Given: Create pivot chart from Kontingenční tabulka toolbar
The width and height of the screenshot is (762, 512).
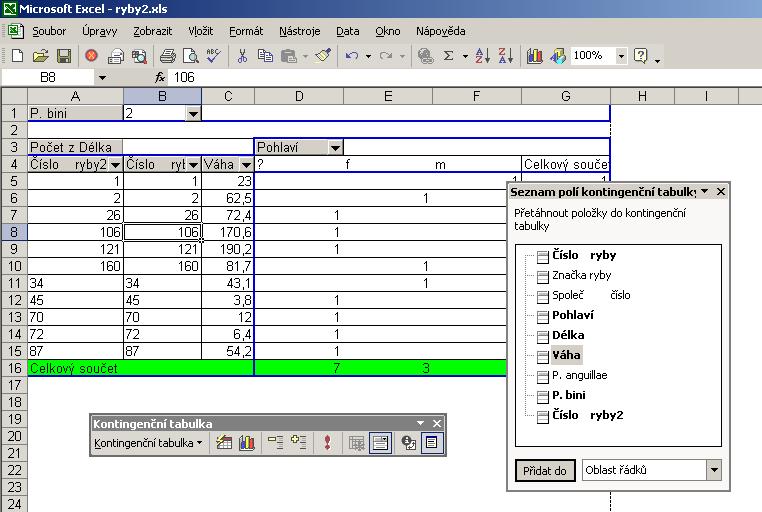Looking at the screenshot, I should 247,443.
